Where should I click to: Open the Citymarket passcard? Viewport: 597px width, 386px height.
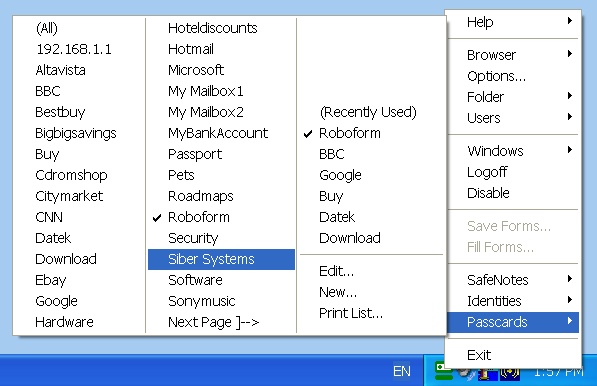[79, 196]
